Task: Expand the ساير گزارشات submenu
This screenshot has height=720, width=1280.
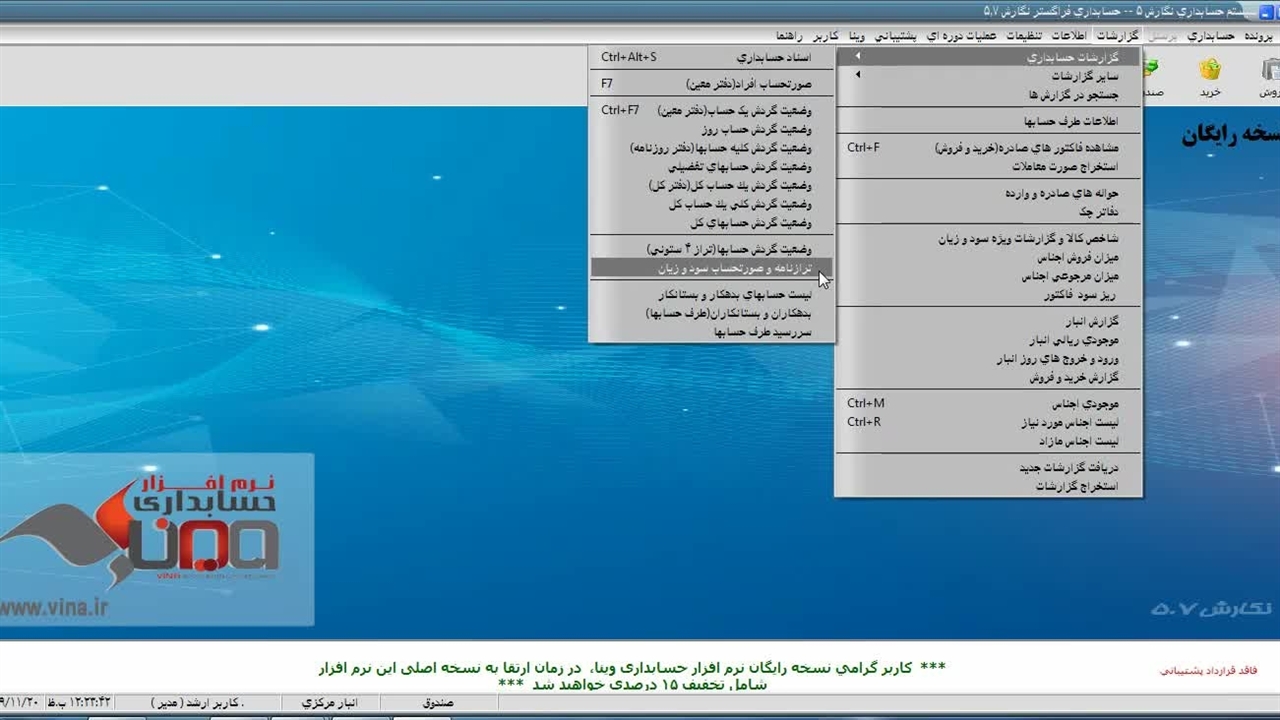Action: point(857,75)
